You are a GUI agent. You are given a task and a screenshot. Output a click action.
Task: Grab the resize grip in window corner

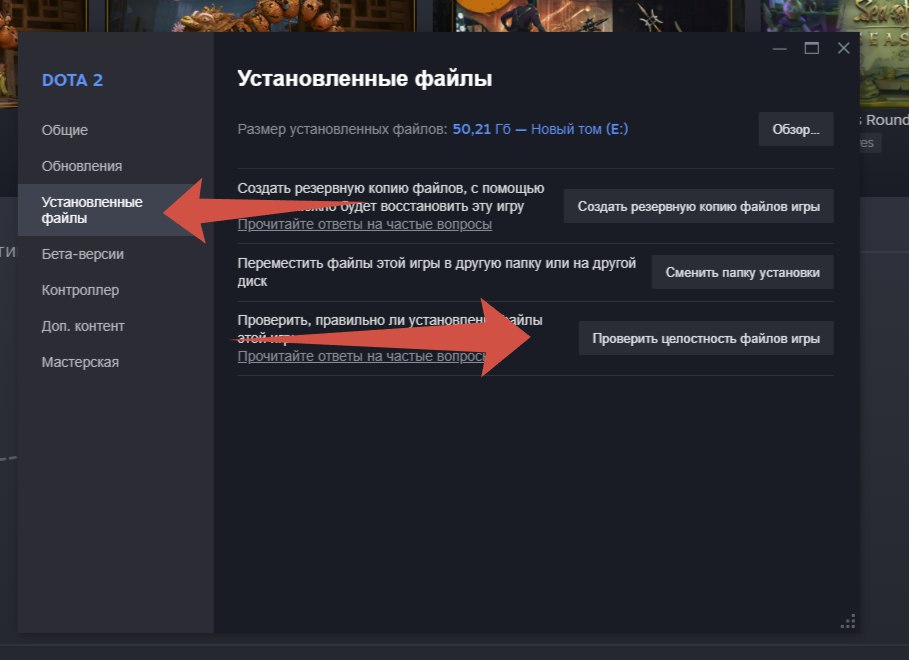[848, 621]
